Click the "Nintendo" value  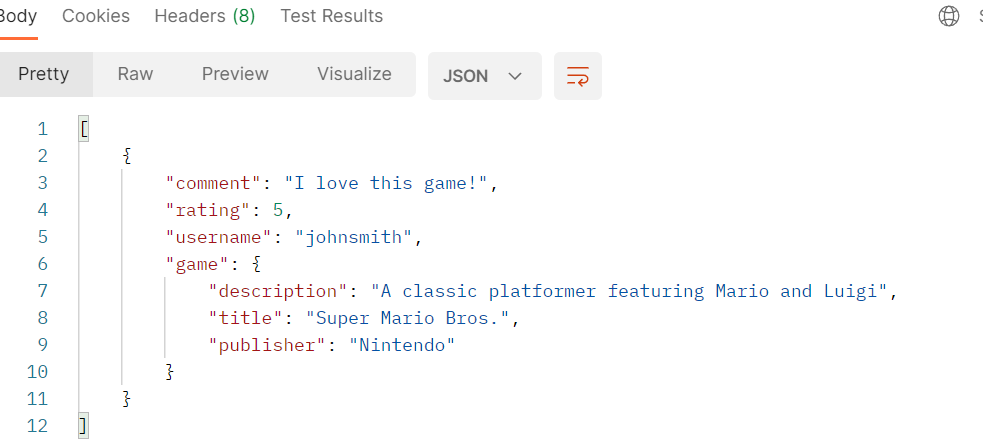pos(402,345)
